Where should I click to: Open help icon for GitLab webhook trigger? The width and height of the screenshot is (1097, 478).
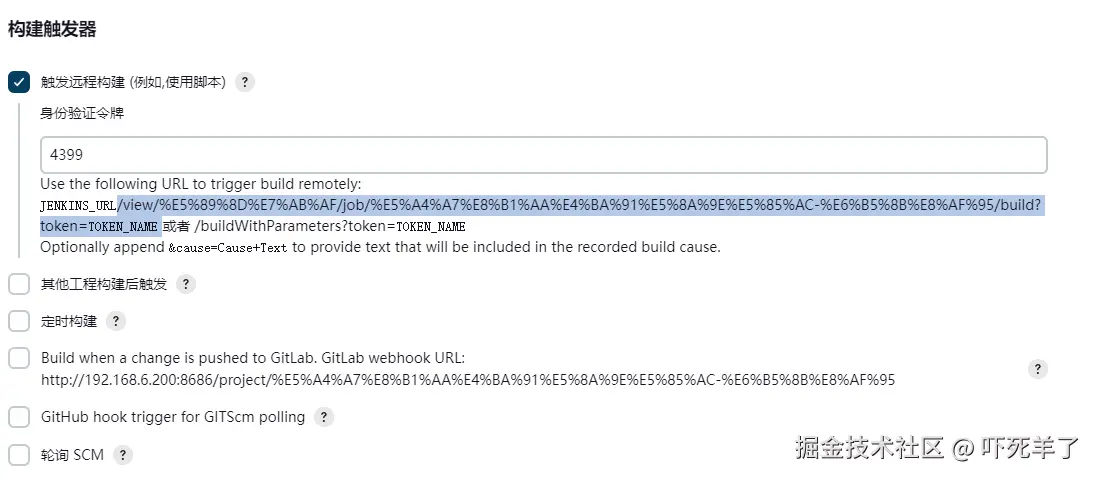click(x=1038, y=369)
